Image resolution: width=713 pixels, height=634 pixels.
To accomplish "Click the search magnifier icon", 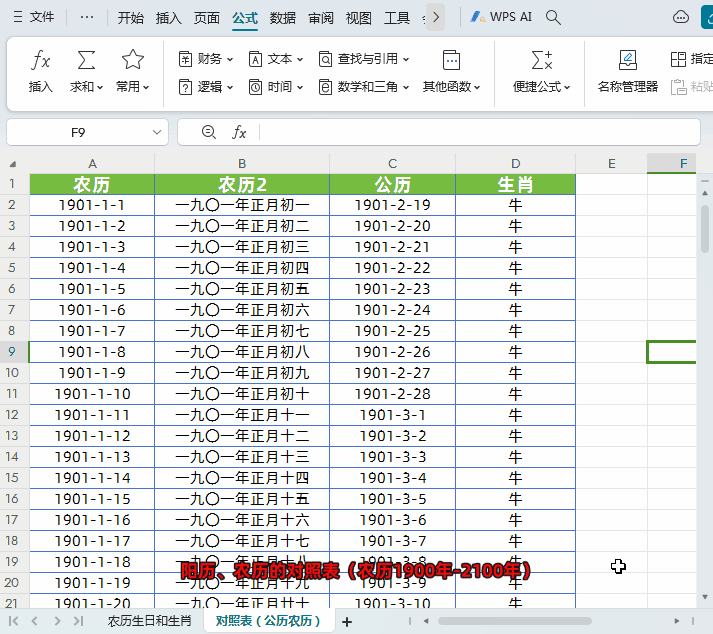I will (553, 17).
